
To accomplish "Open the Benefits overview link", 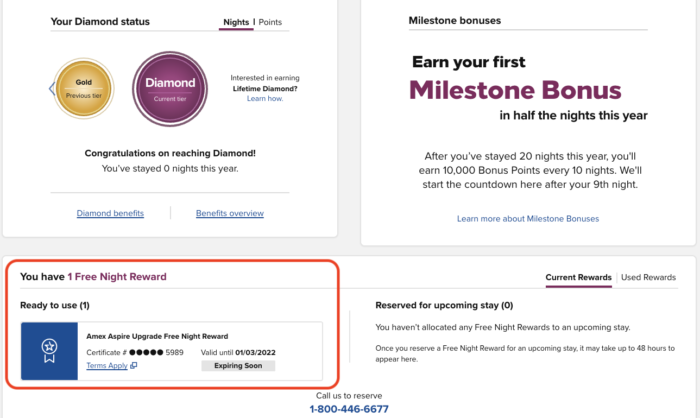I will [x=230, y=213].
